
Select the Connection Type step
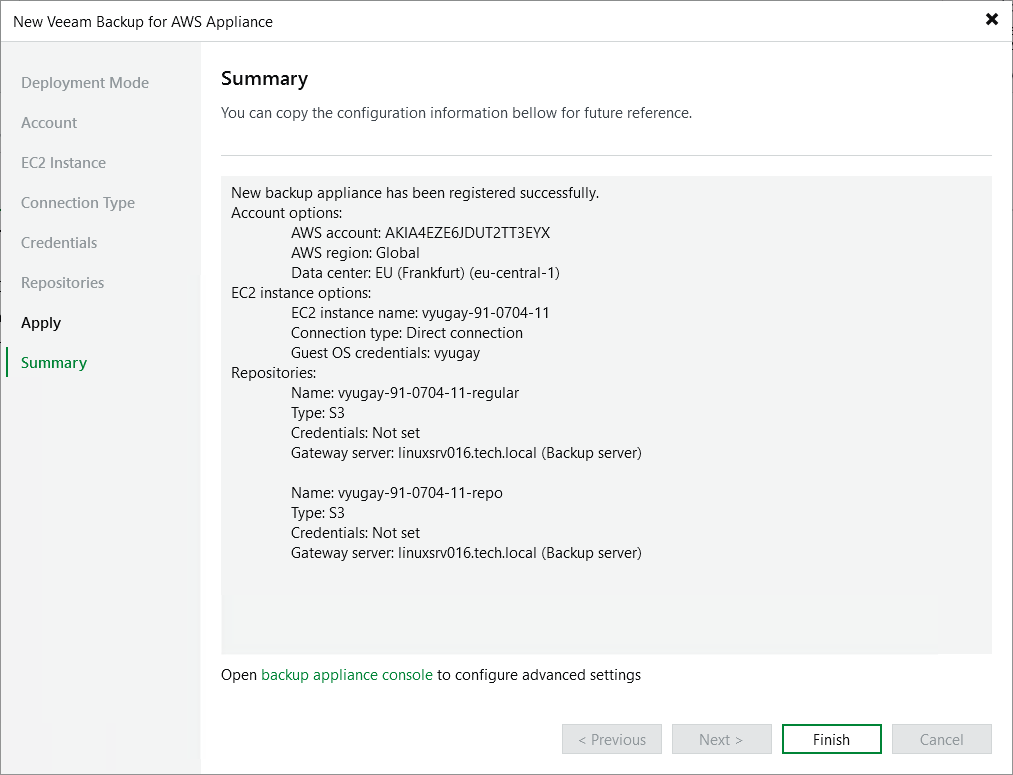coord(78,202)
